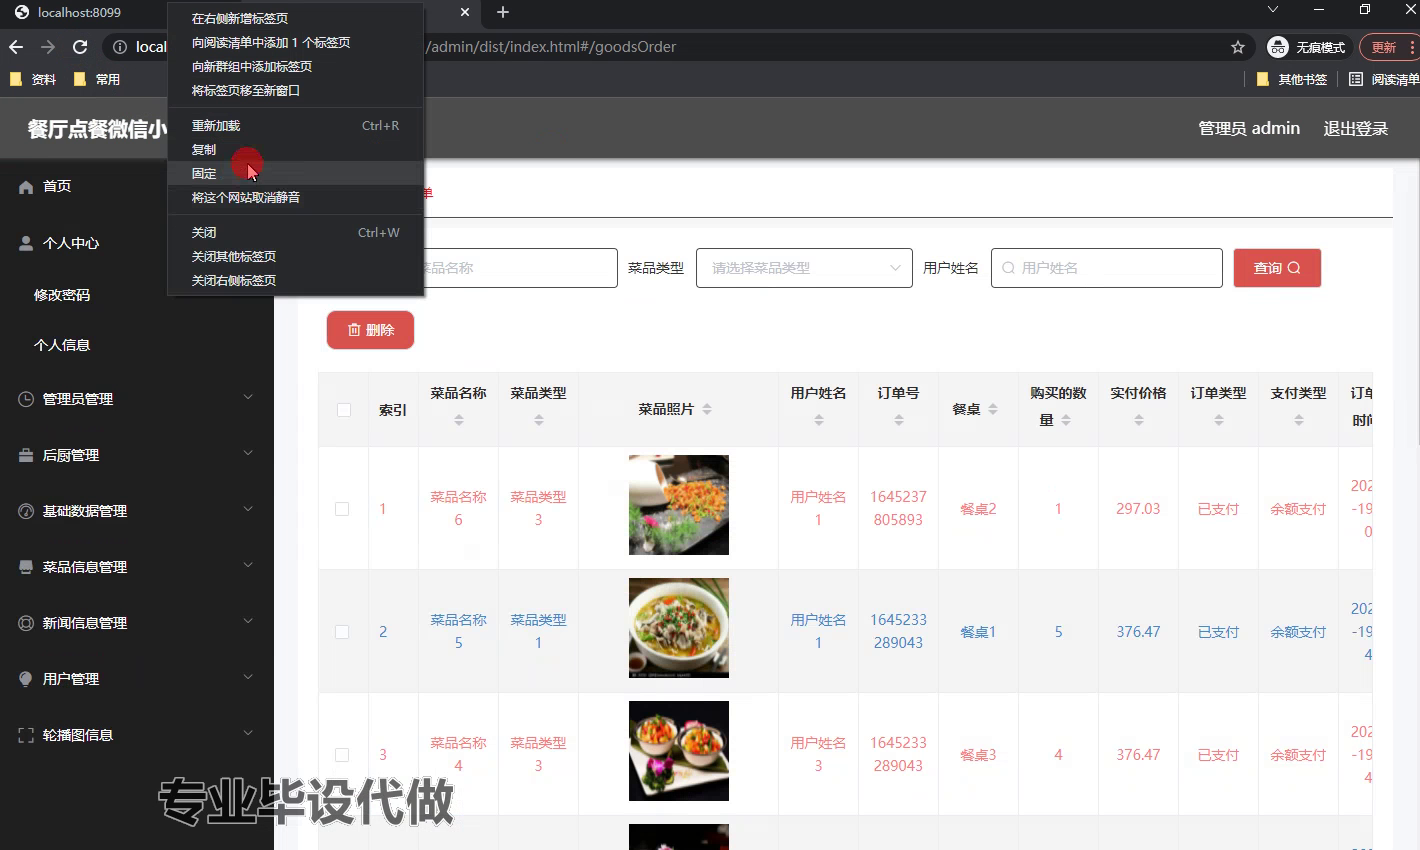Choose 将标签页移至新窗口 in context menu
Image resolution: width=1420 pixels, height=850 pixels.
click(296, 91)
